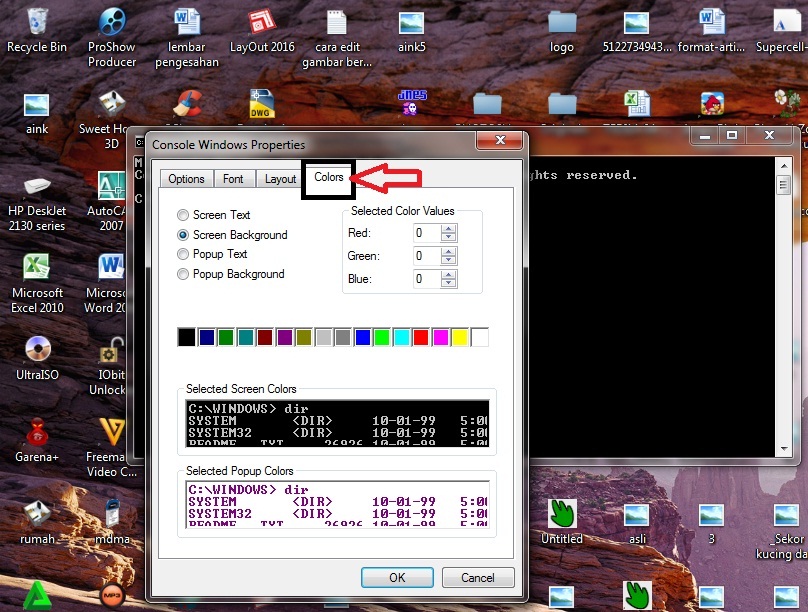Screen dimensions: 808x612
Task: Choose the Popup Background radio option
Action: pyautogui.click(x=183, y=274)
